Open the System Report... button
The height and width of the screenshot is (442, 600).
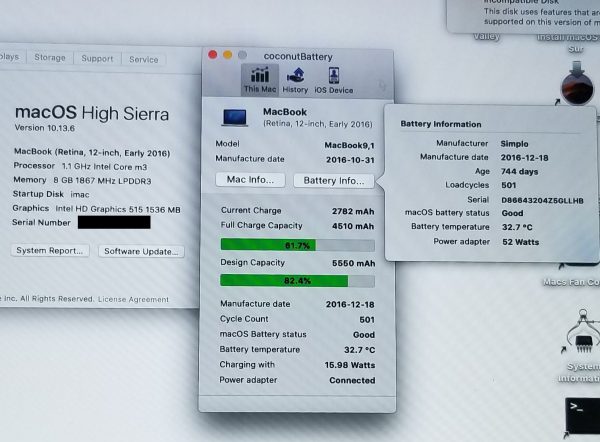pyautogui.click(x=50, y=250)
